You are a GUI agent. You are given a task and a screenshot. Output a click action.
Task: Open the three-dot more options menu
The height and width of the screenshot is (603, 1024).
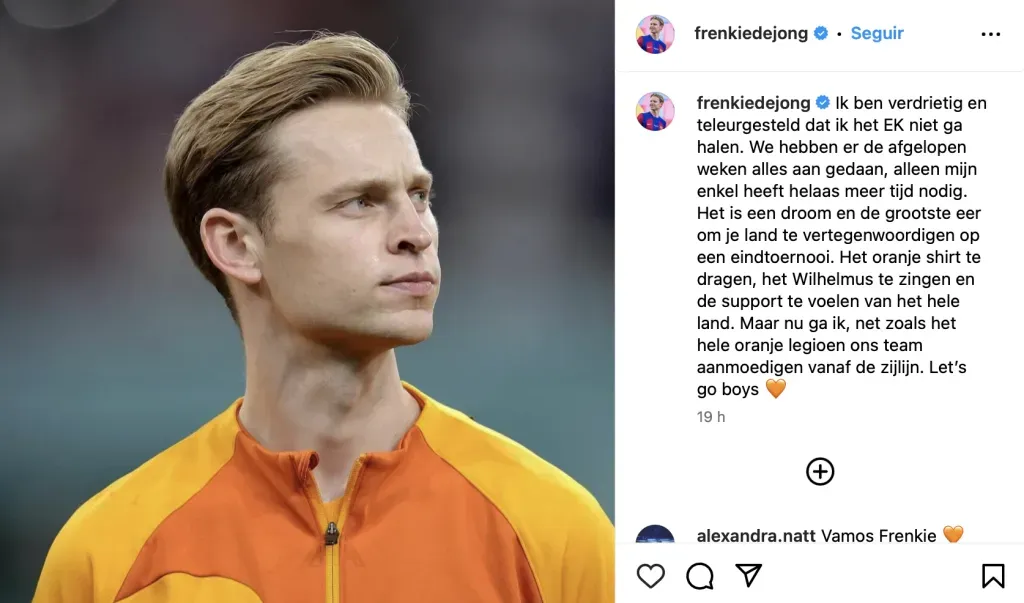pyautogui.click(x=990, y=34)
